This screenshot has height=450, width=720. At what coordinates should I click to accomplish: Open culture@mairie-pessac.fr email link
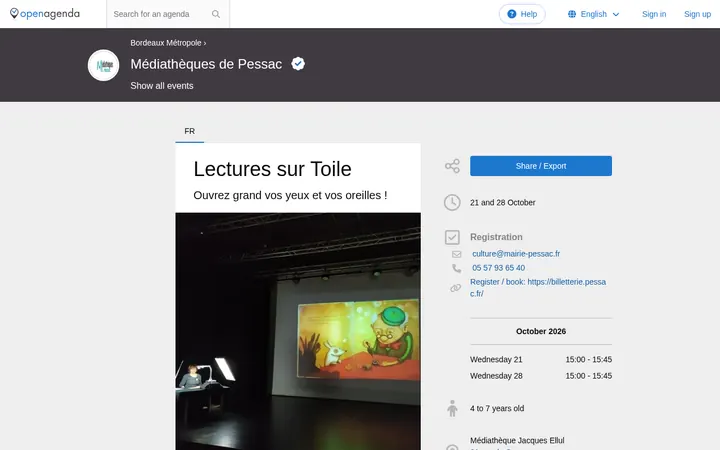pos(516,254)
